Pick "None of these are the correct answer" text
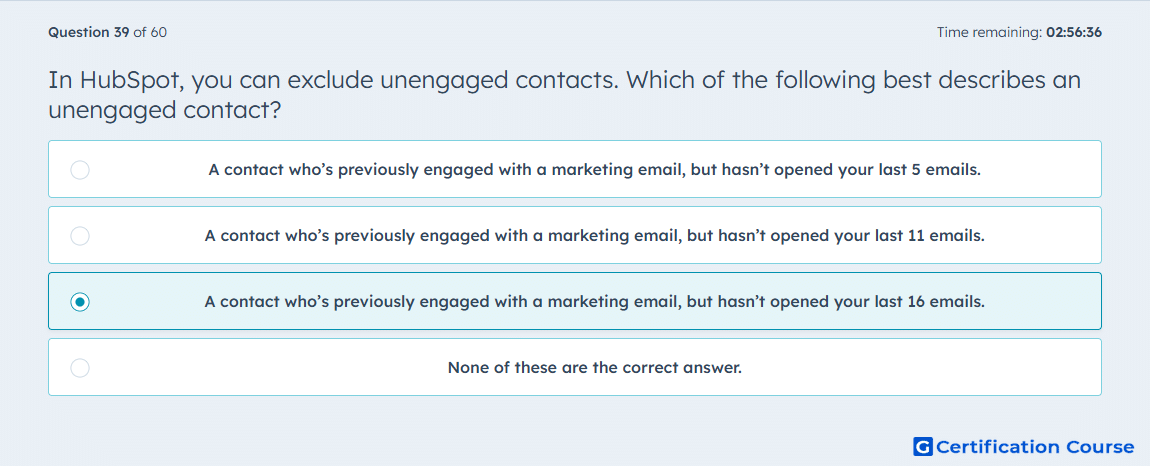Image resolution: width=1150 pixels, height=466 pixels. (x=595, y=368)
